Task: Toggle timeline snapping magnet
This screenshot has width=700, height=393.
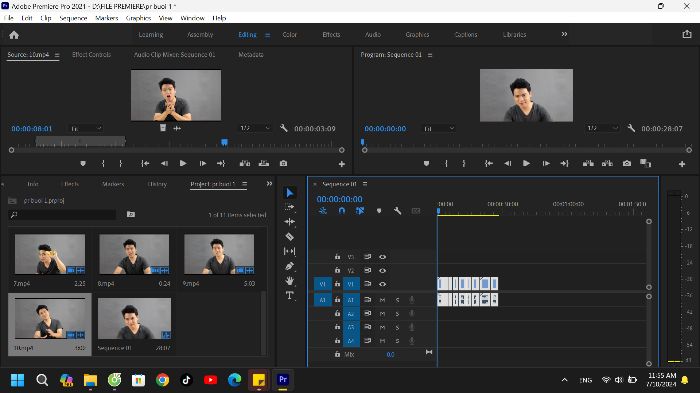Action: [342, 211]
